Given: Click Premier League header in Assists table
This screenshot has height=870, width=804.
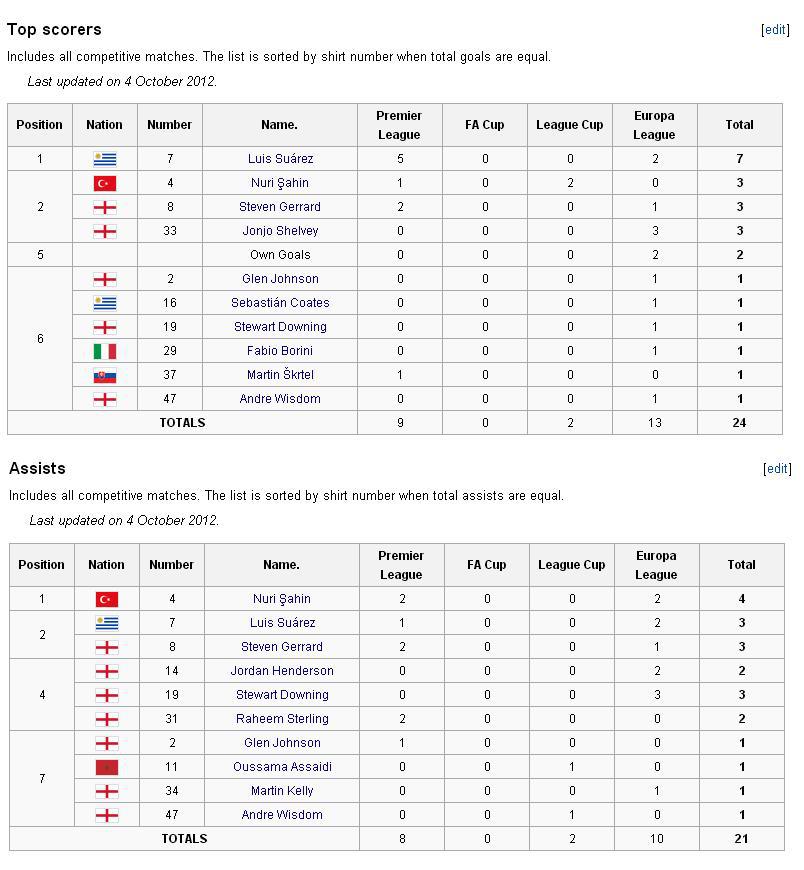Looking at the screenshot, I should (401, 565).
